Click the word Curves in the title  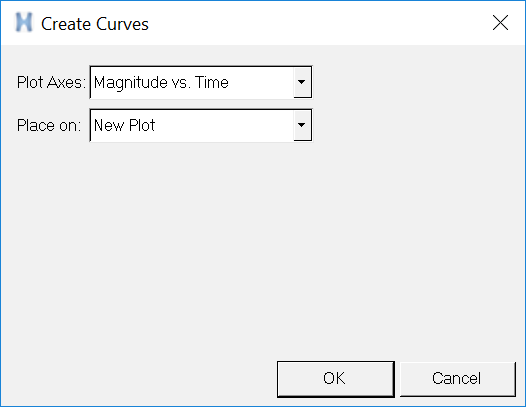[122, 24]
